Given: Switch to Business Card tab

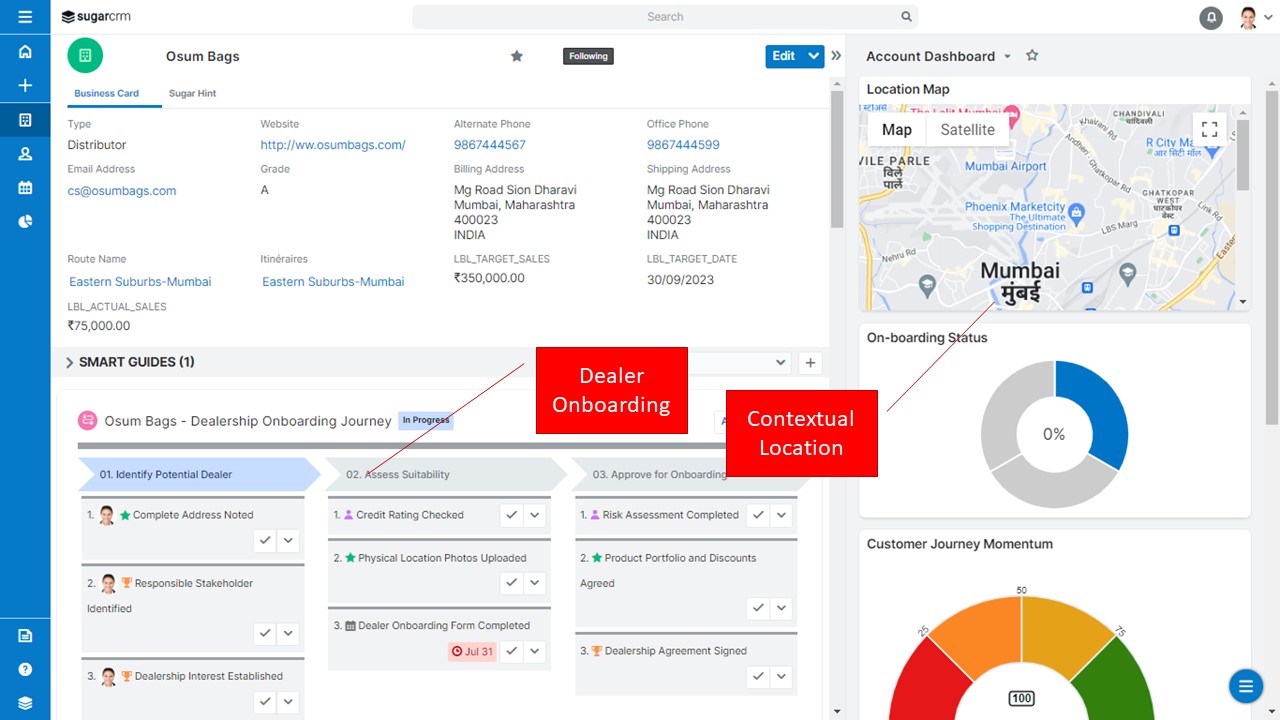Looking at the screenshot, I should pyautogui.click(x=106, y=93).
